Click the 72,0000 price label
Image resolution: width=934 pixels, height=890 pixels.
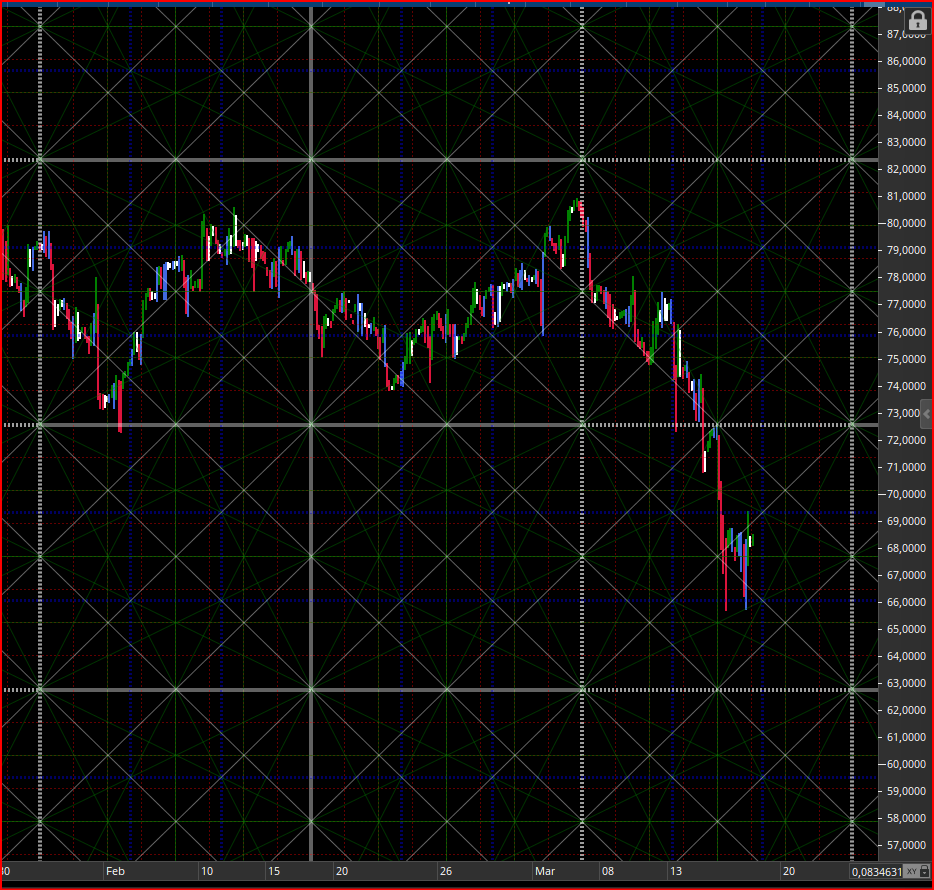(x=906, y=440)
